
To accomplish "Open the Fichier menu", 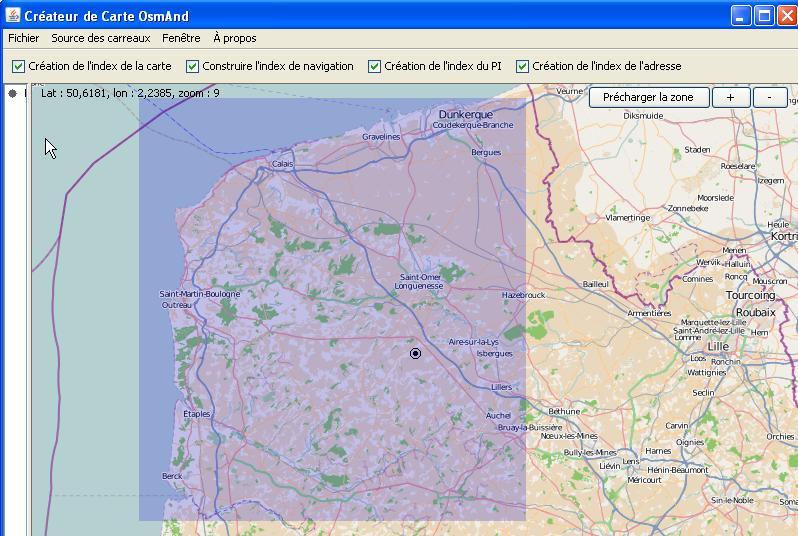I will [x=23, y=38].
